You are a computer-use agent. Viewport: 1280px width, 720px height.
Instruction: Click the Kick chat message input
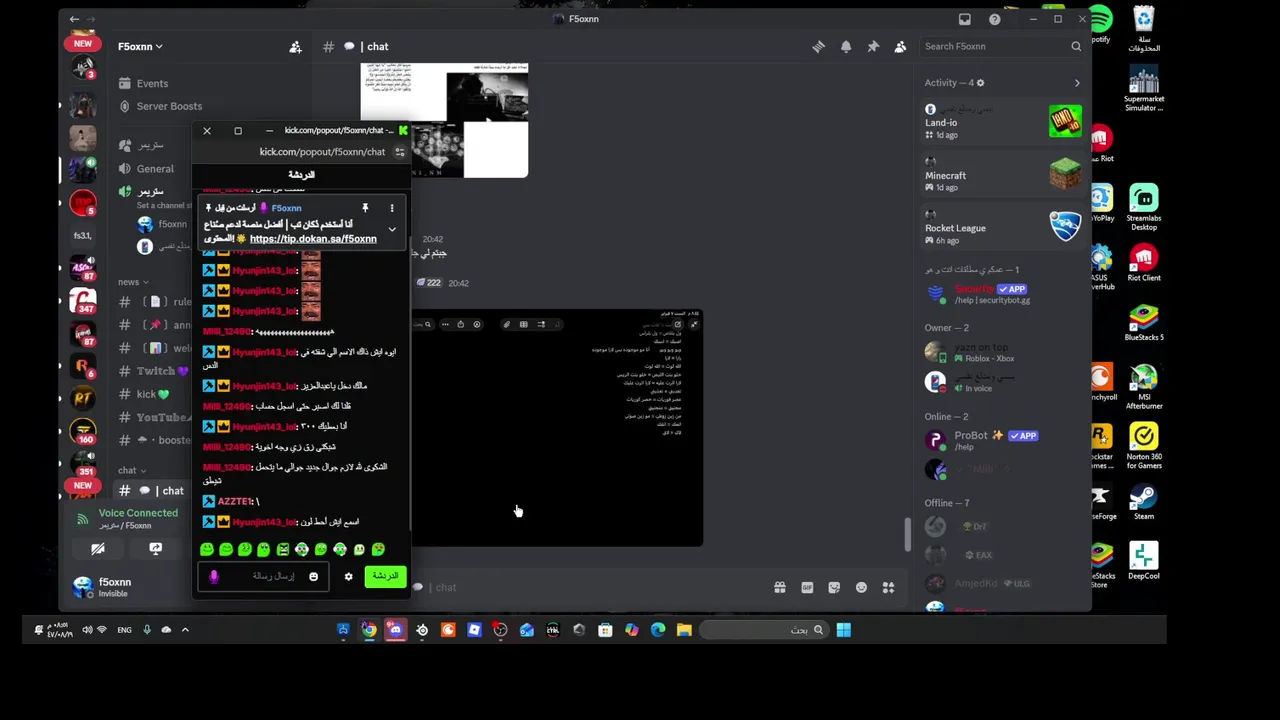click(x=265, y=577)
